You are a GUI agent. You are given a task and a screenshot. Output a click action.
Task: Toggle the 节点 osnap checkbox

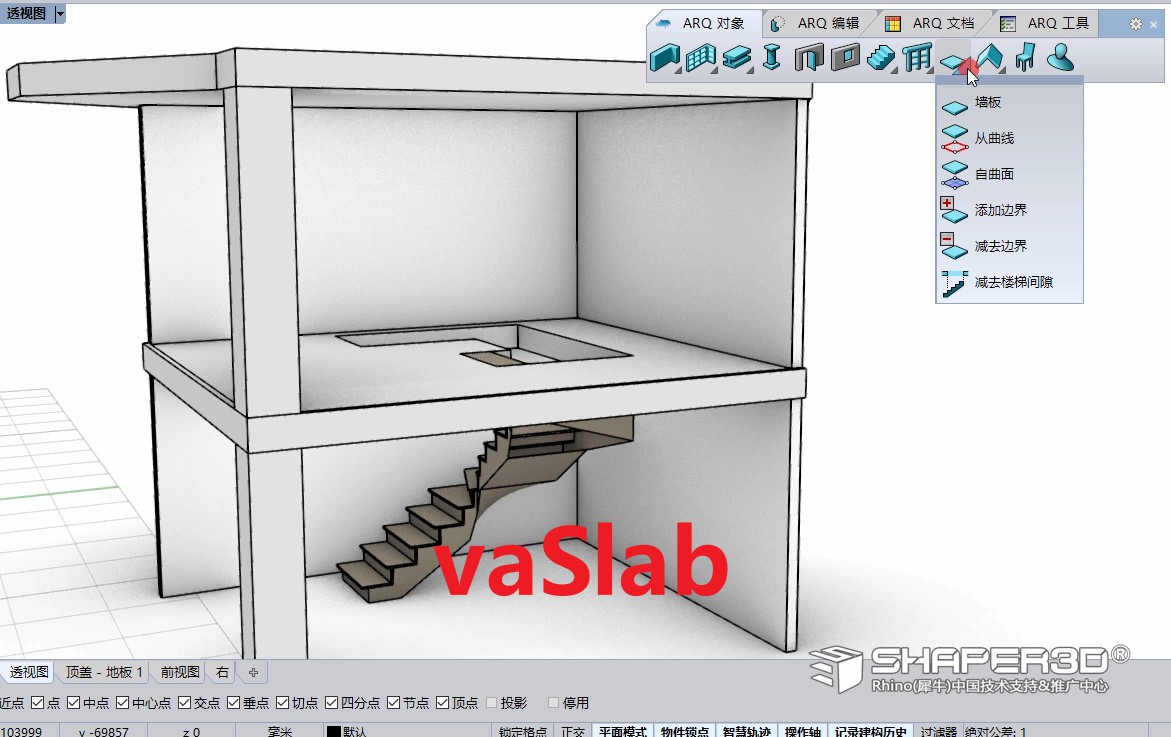pyautogui.click(x=394, y=703)
